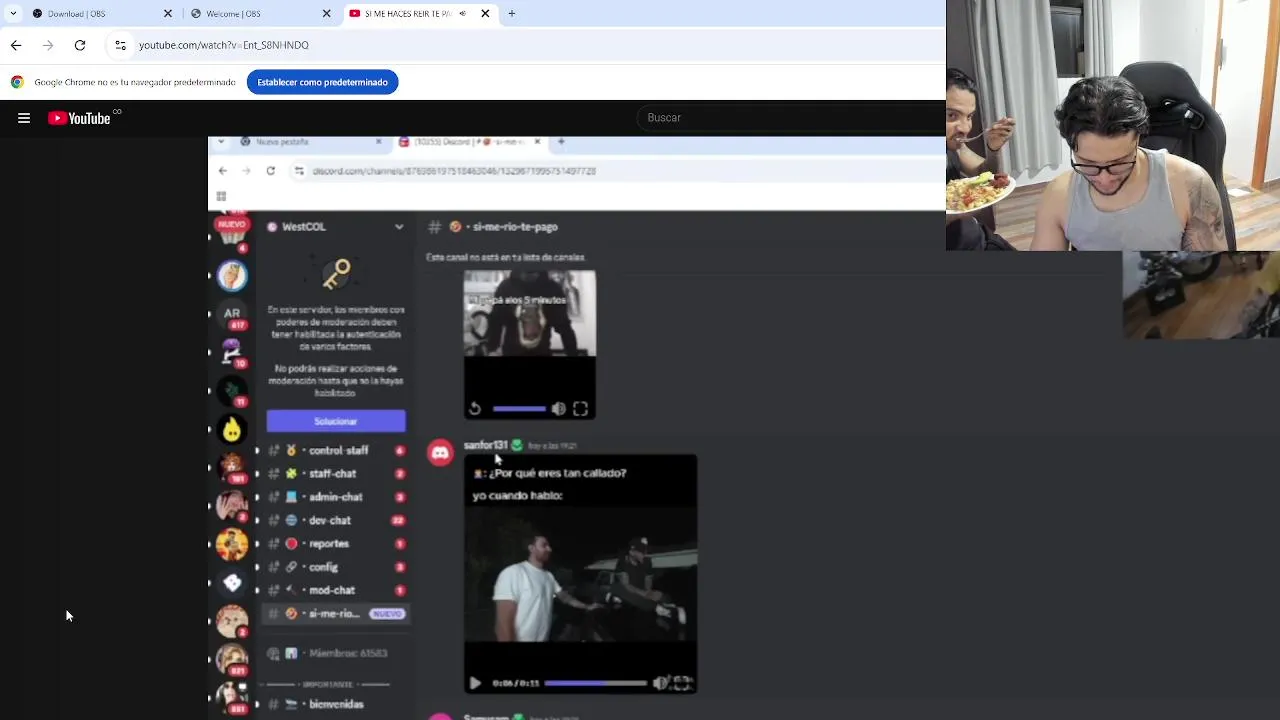Close the YouTube video tab
The height and width of the screenshot is (720, 1280).
pyautogui.click(x=486, y=14)
